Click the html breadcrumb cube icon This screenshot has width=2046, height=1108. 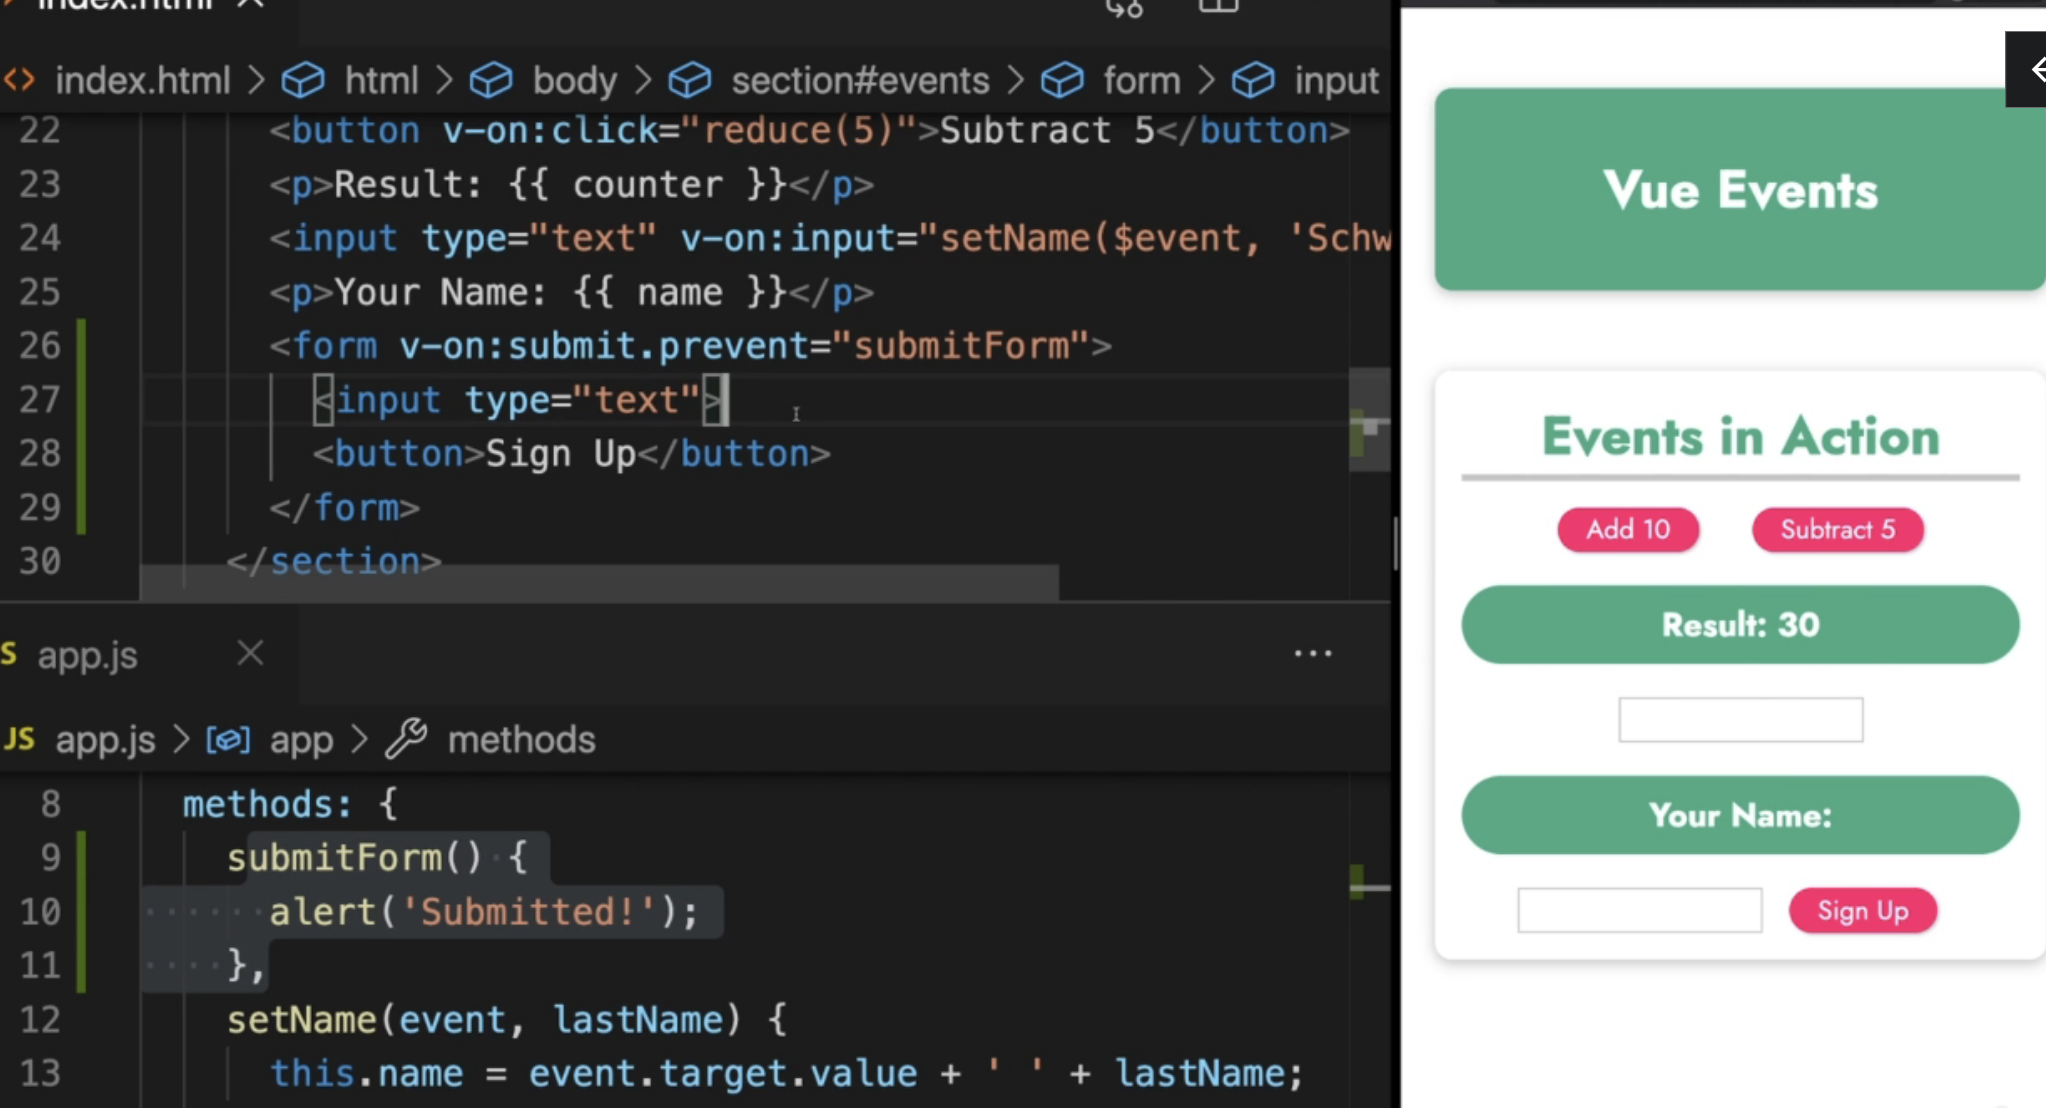[x=303, y=80]
